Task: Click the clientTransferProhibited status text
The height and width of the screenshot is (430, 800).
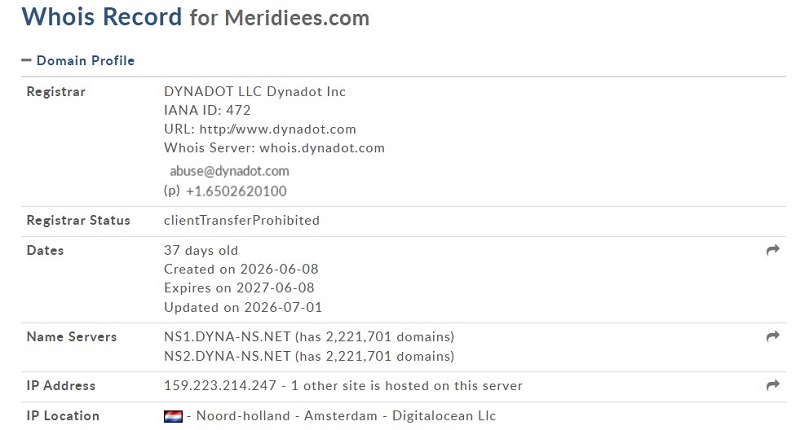Action: (242, 220)
